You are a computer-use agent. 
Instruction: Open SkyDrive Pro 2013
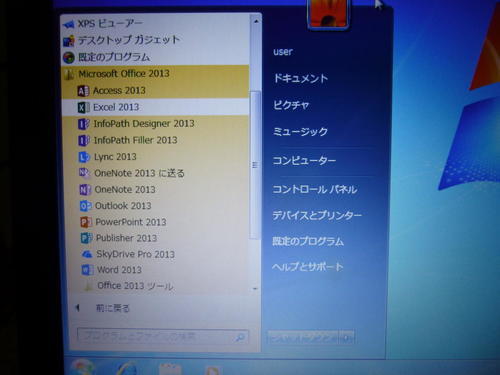coord(155,254)
